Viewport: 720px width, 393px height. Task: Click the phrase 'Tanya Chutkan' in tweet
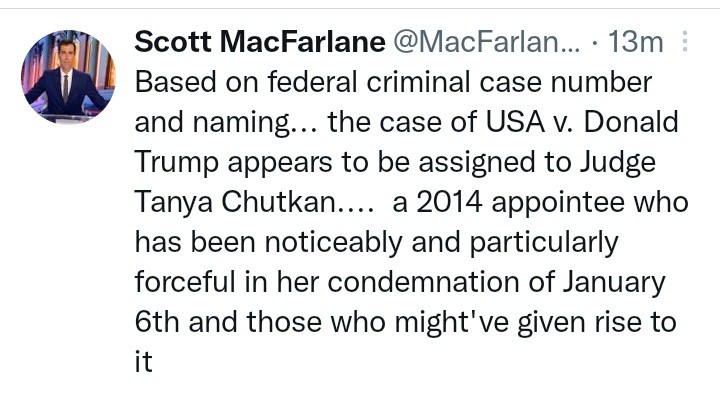pos(236,202)
